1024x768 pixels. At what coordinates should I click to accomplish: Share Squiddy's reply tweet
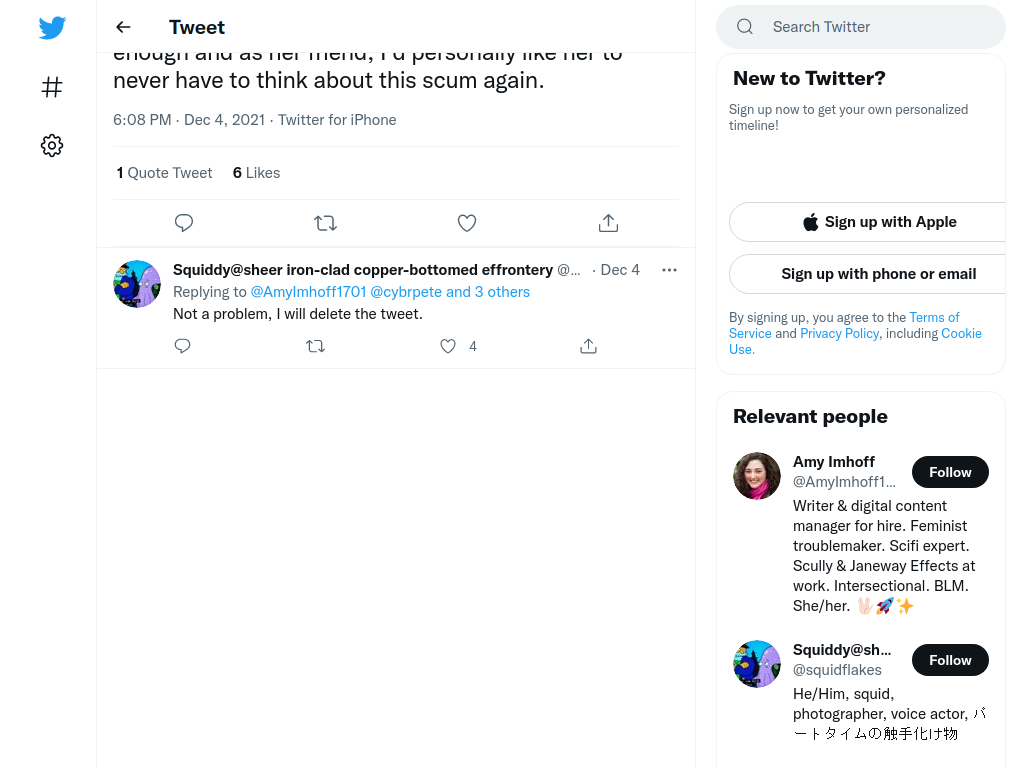pos(588,346)
